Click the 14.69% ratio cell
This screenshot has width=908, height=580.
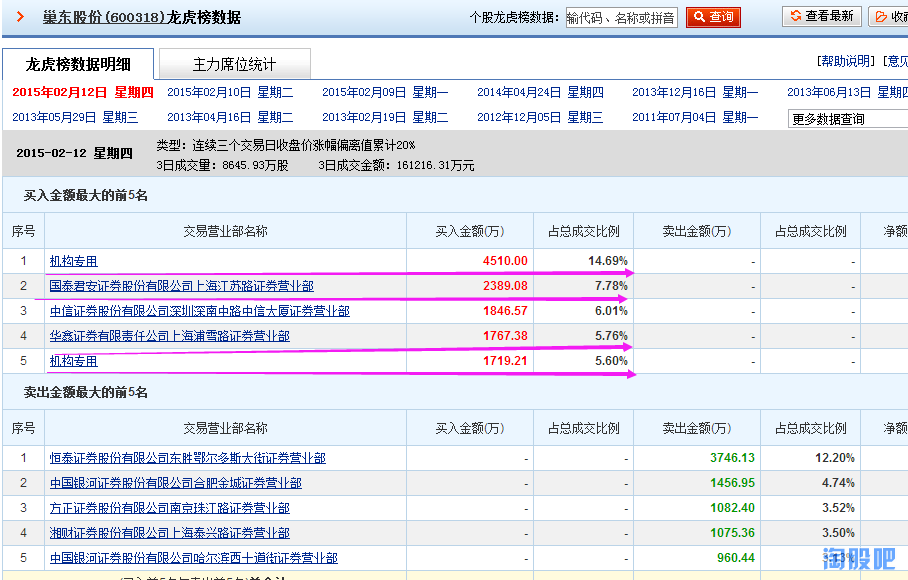point(584,261)
